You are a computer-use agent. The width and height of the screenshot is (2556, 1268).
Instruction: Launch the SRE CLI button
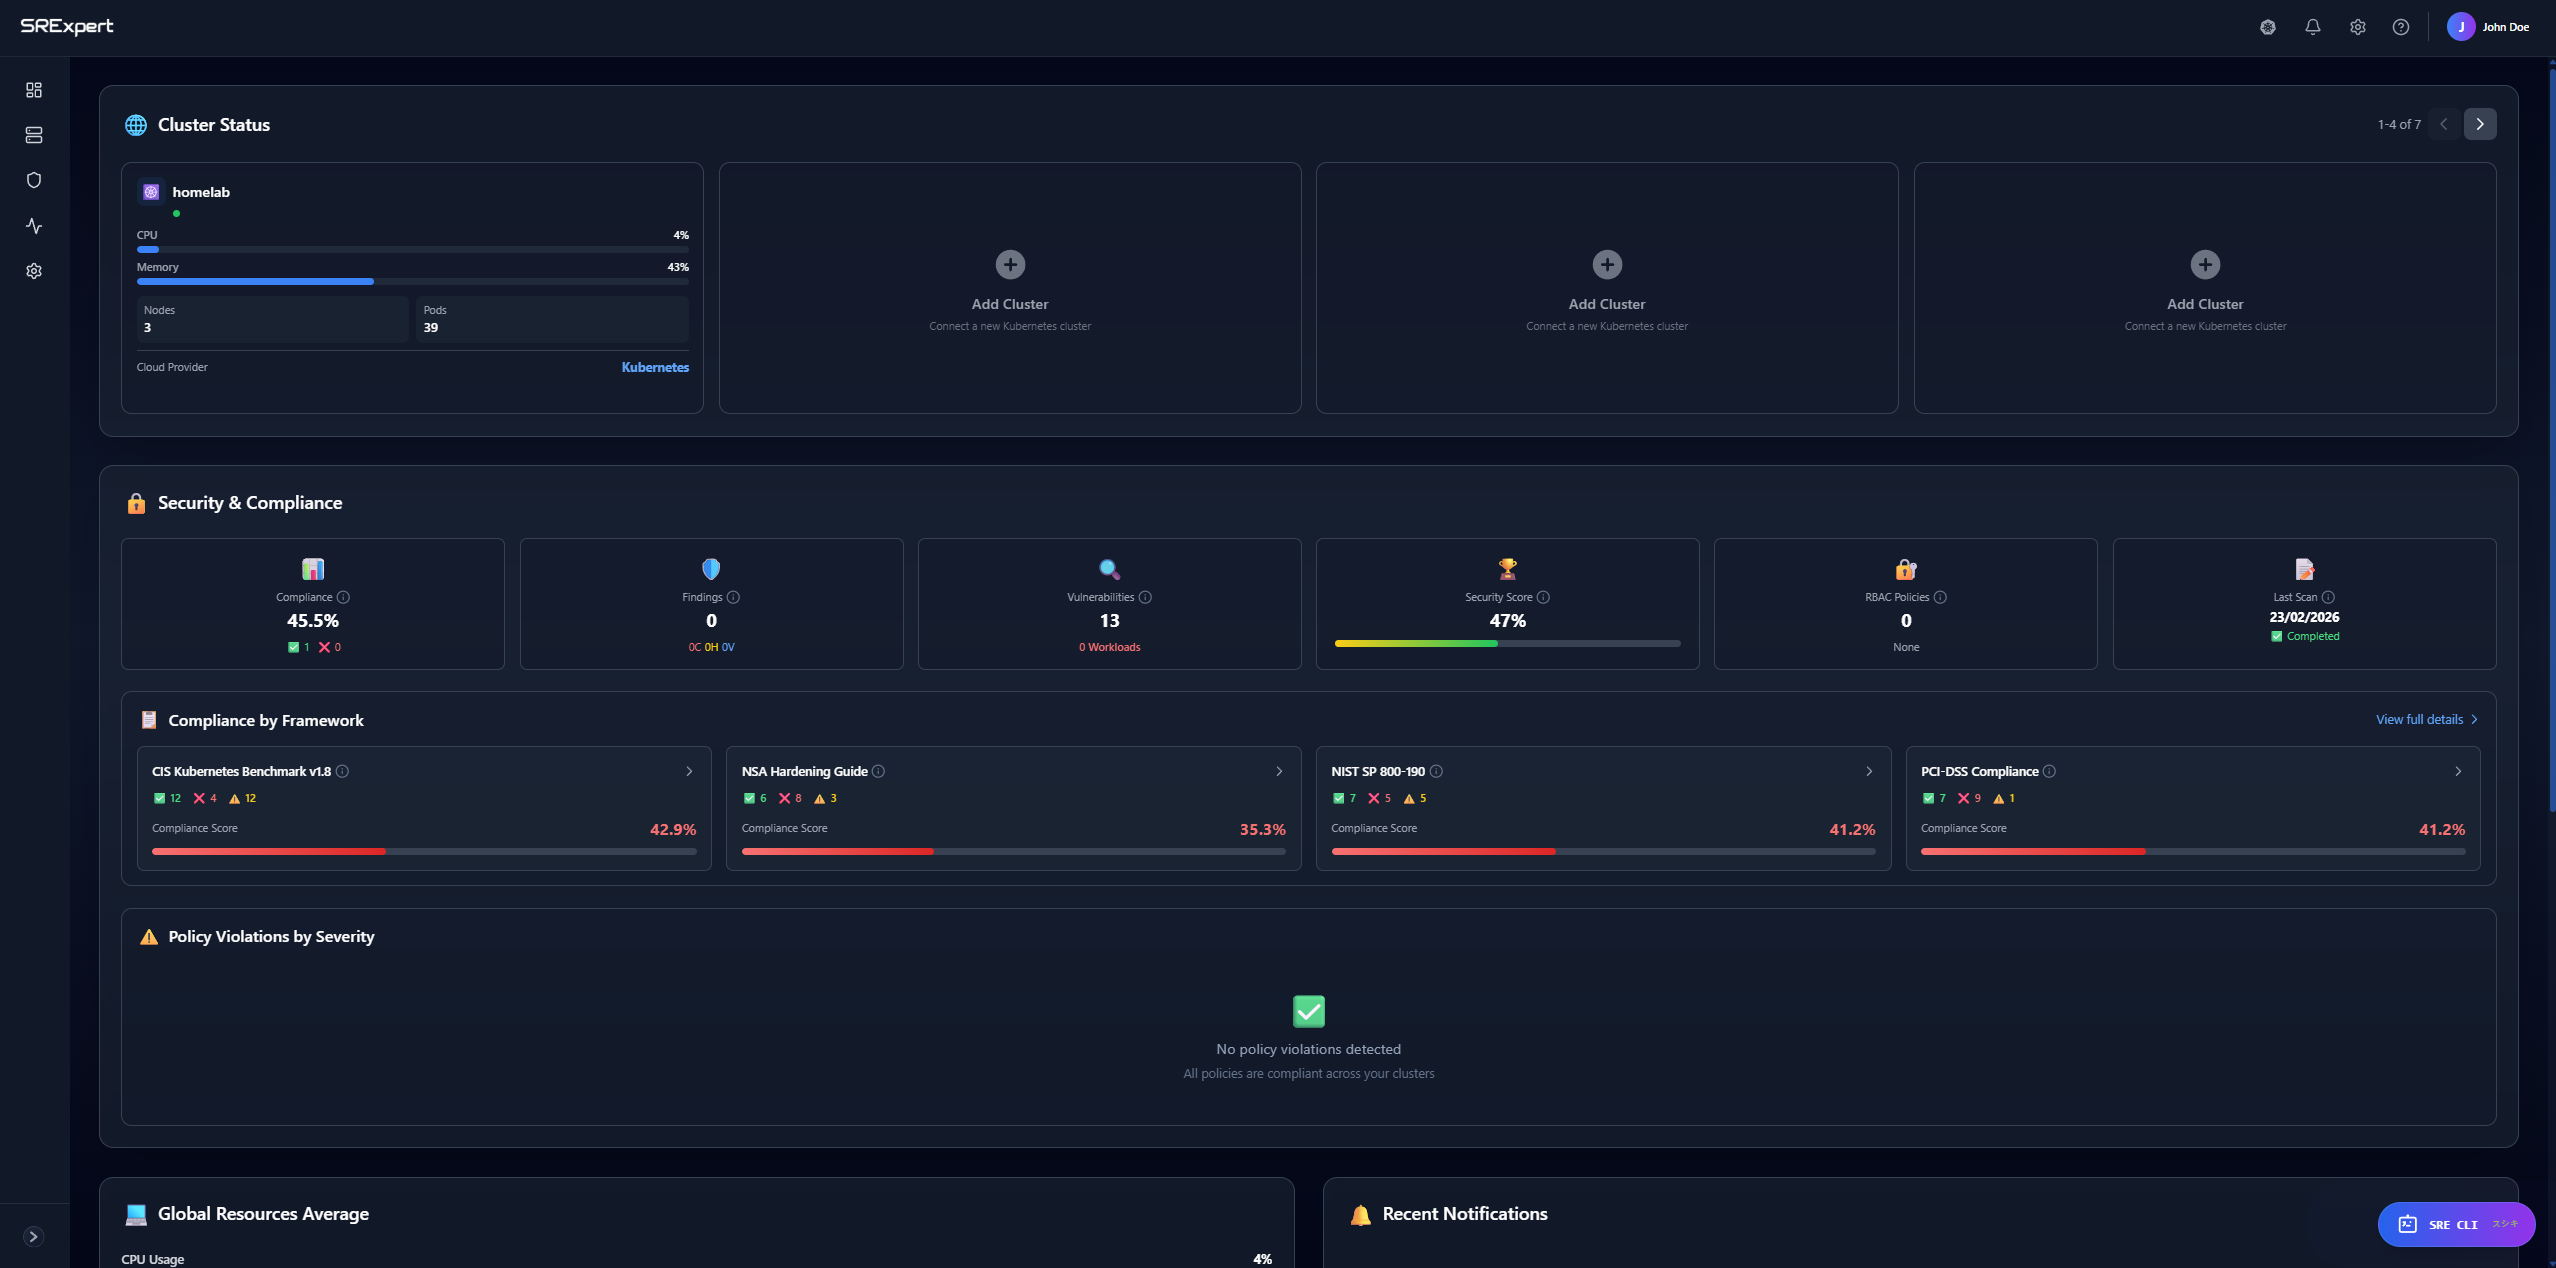tap(2455, 1224)
